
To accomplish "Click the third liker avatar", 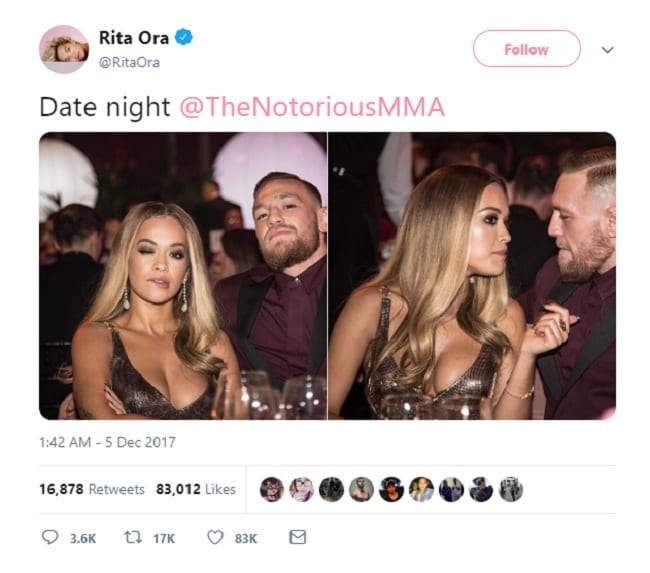I will click(332, 489).
